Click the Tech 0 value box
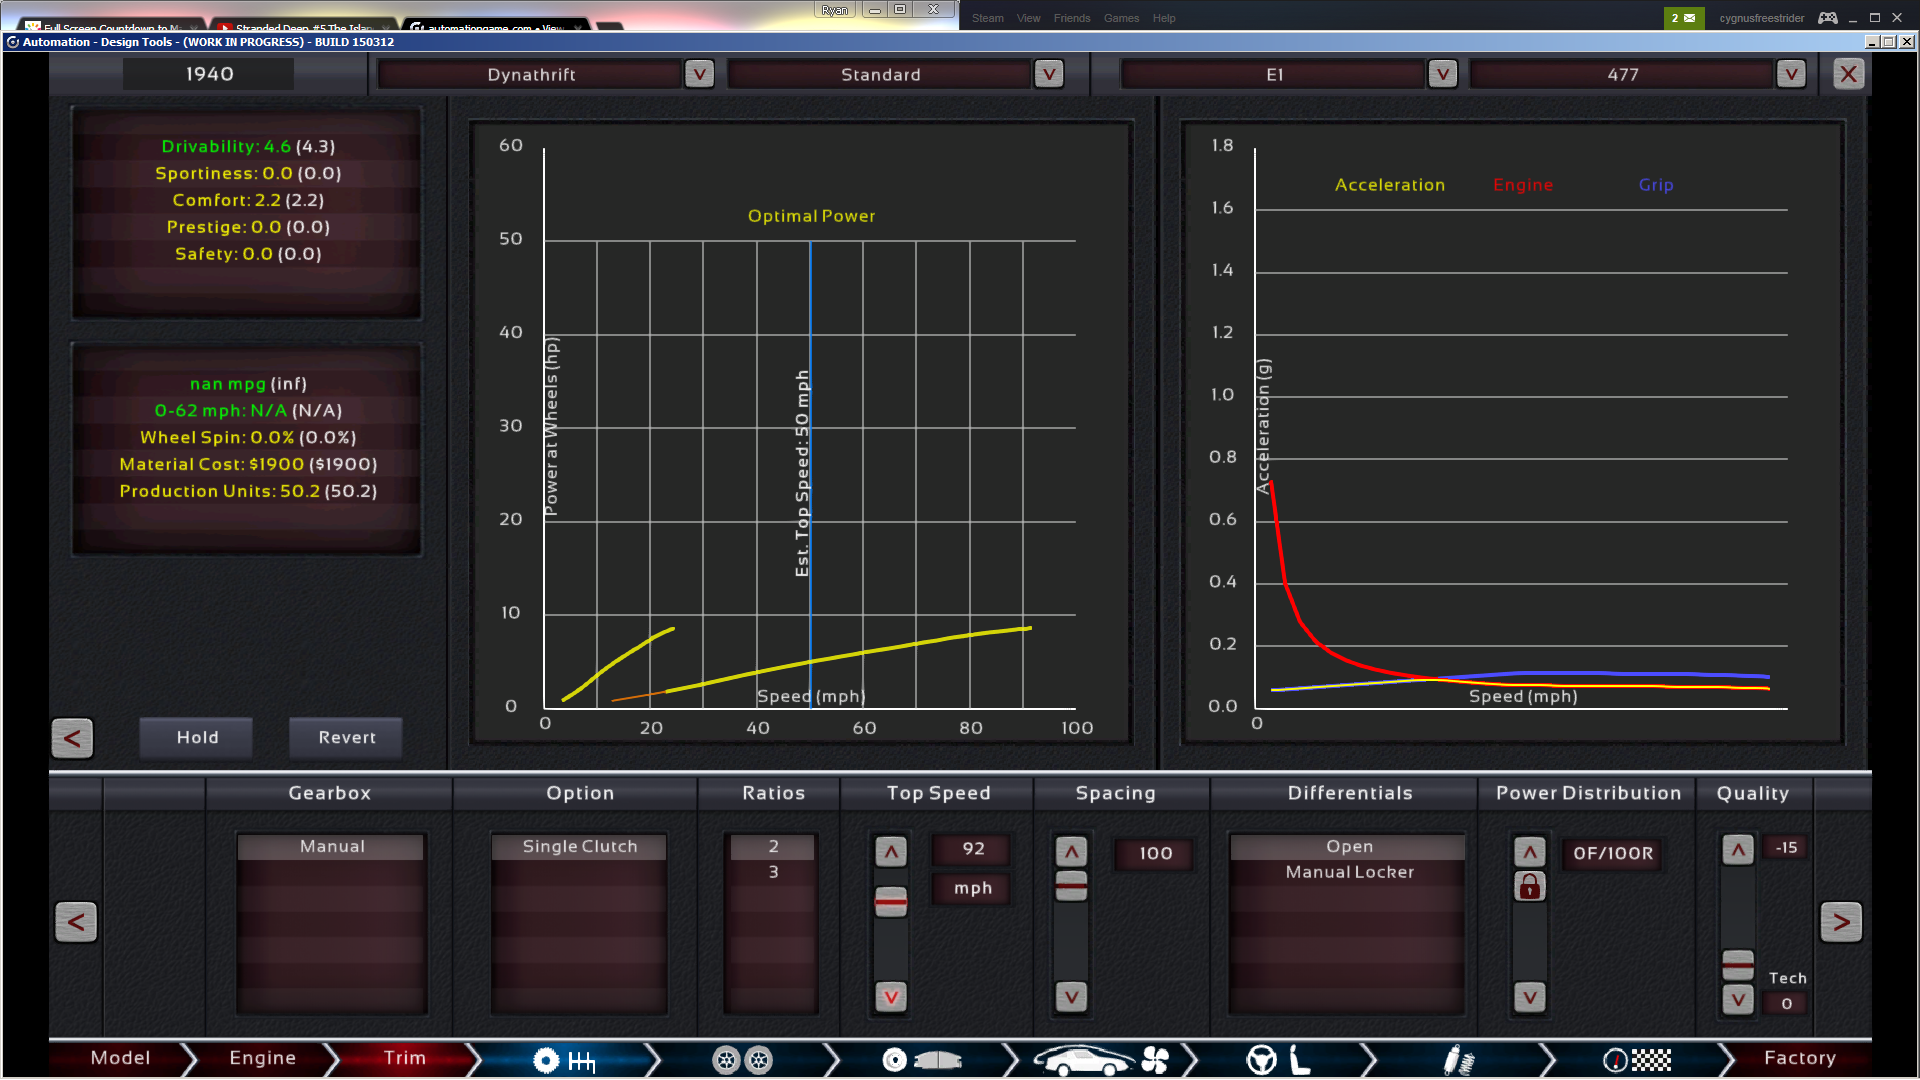Screen dimensions: 1920x1080 [1786, 1003]
